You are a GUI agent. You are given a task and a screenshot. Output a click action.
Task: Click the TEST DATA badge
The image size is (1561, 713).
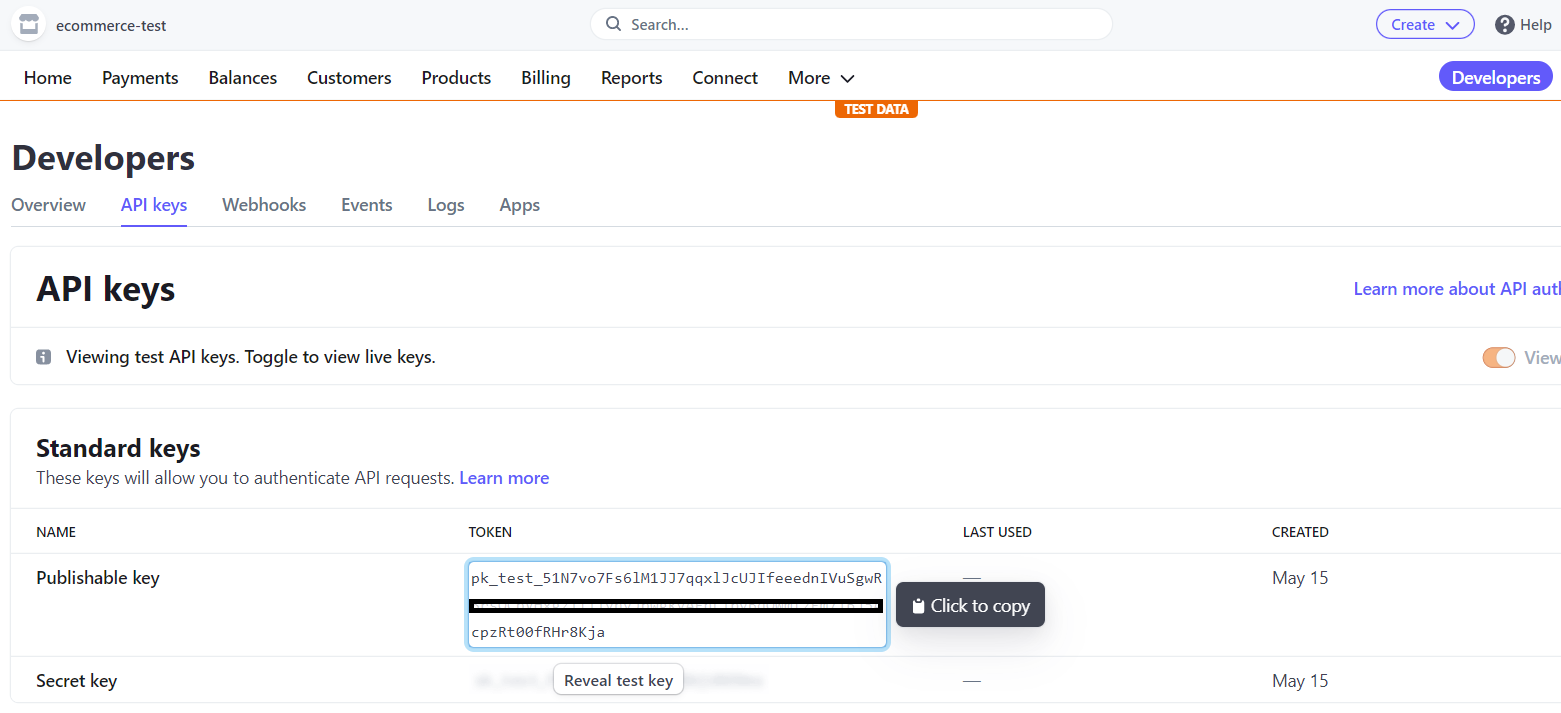[876, 109]
